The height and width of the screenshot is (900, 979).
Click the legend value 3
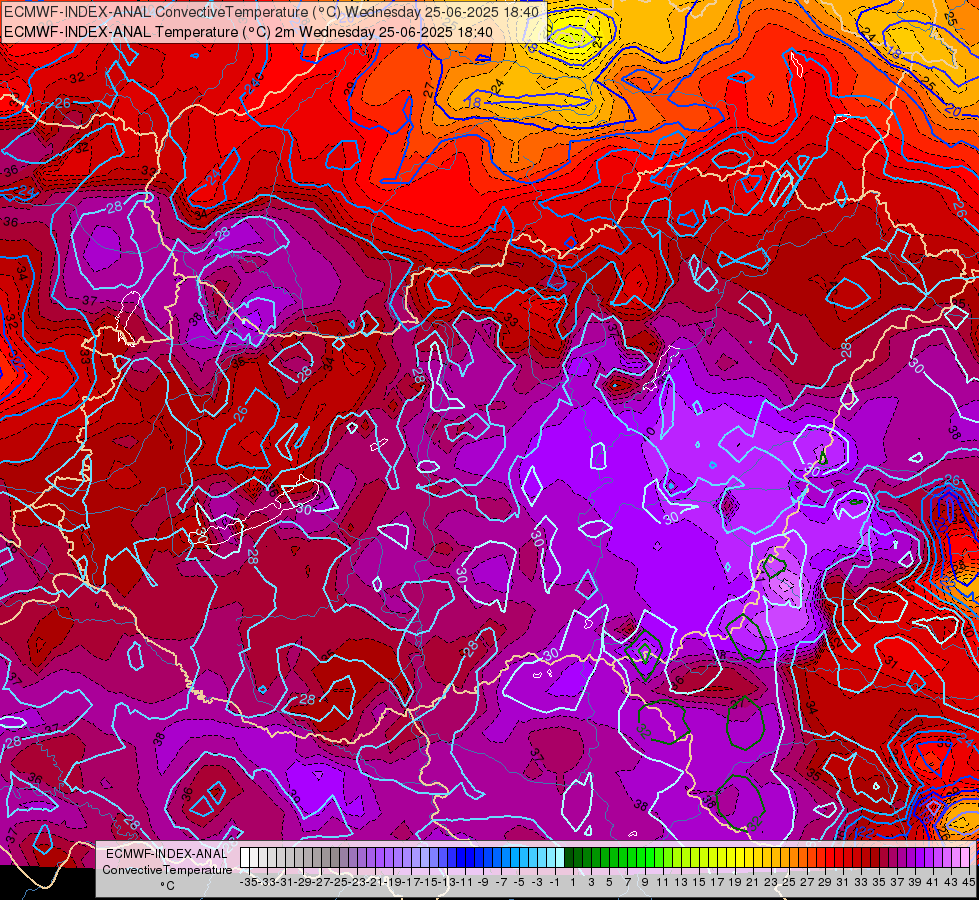coord(591,883)
